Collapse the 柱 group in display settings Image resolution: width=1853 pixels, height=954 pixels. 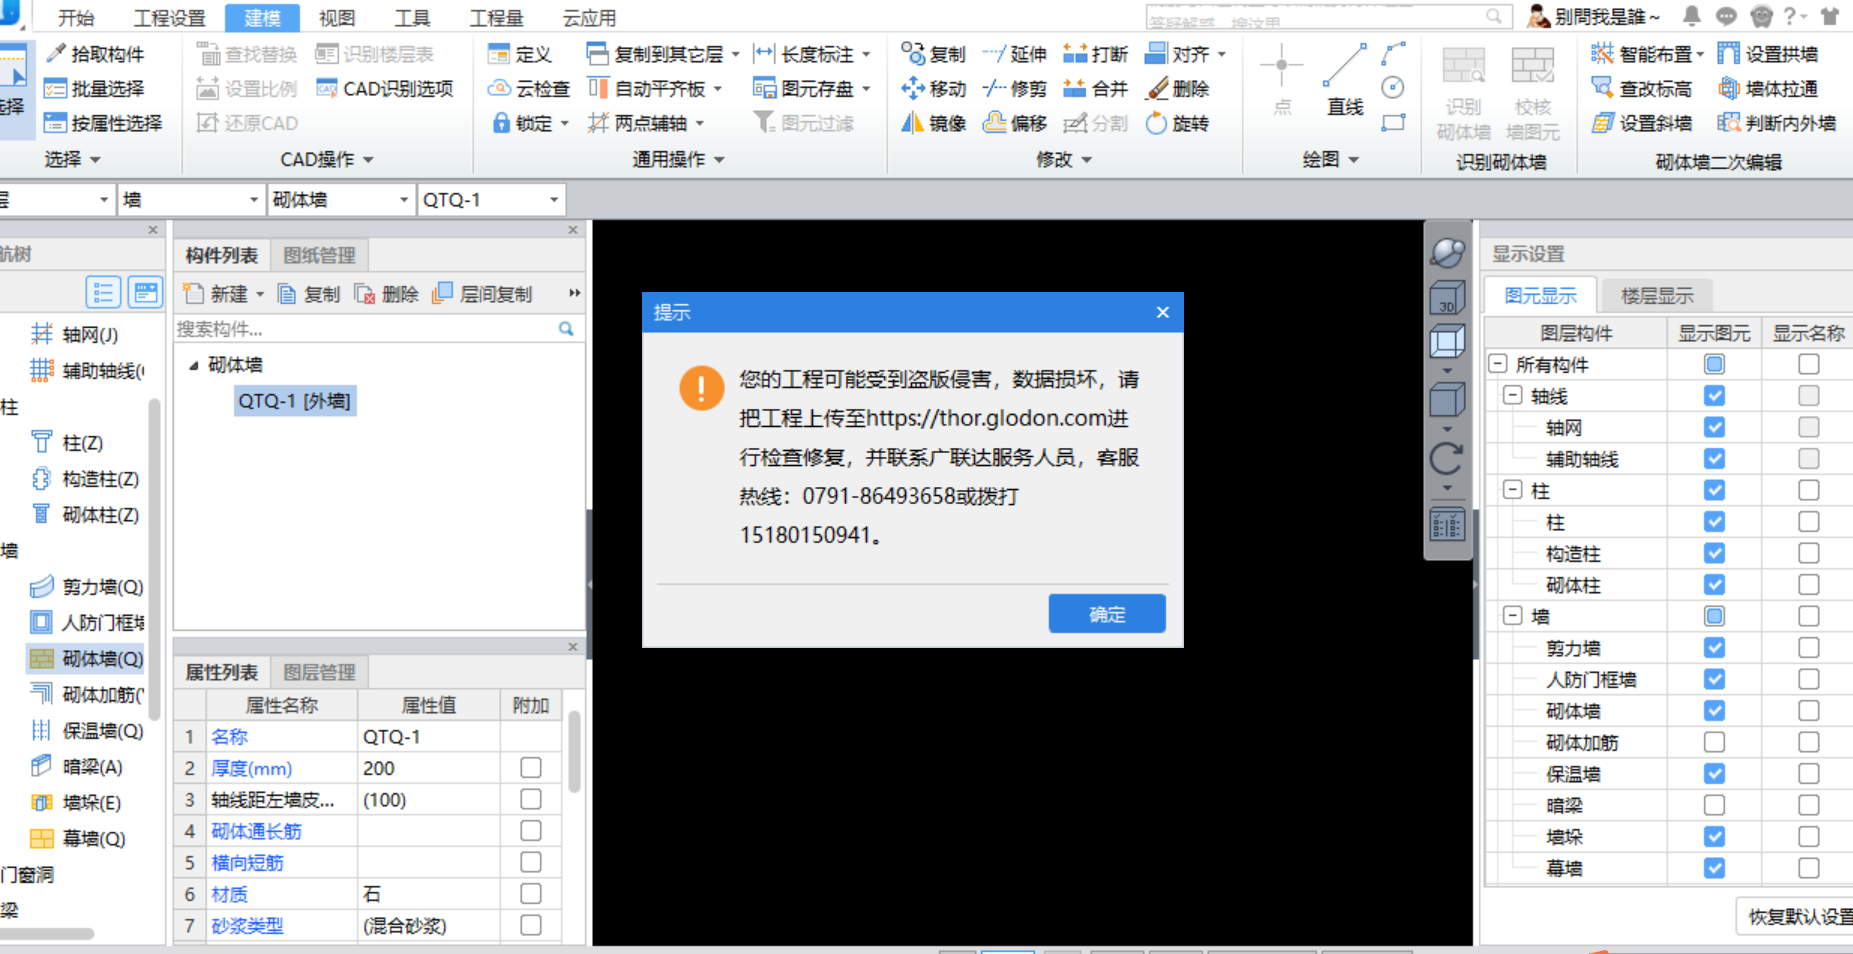1513,490
